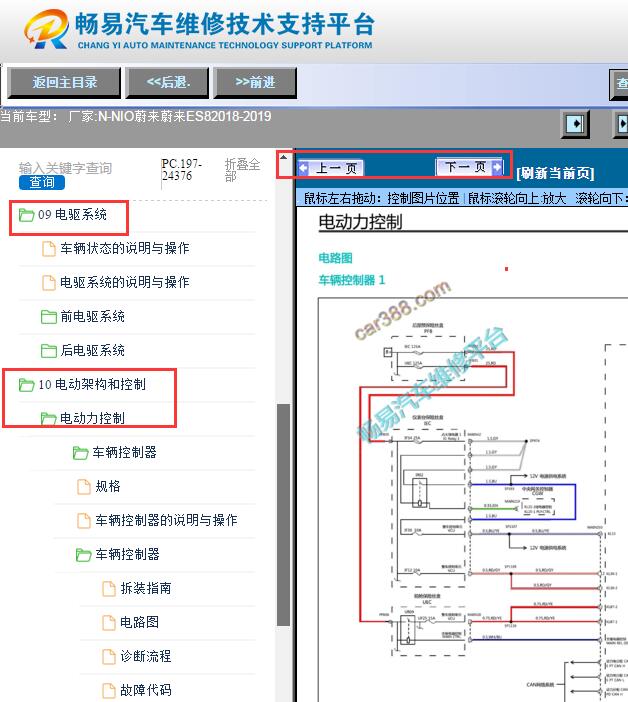Viewport: 628px width, 702px height.
Task: Open the 规格 document
Action: [108, 487]
